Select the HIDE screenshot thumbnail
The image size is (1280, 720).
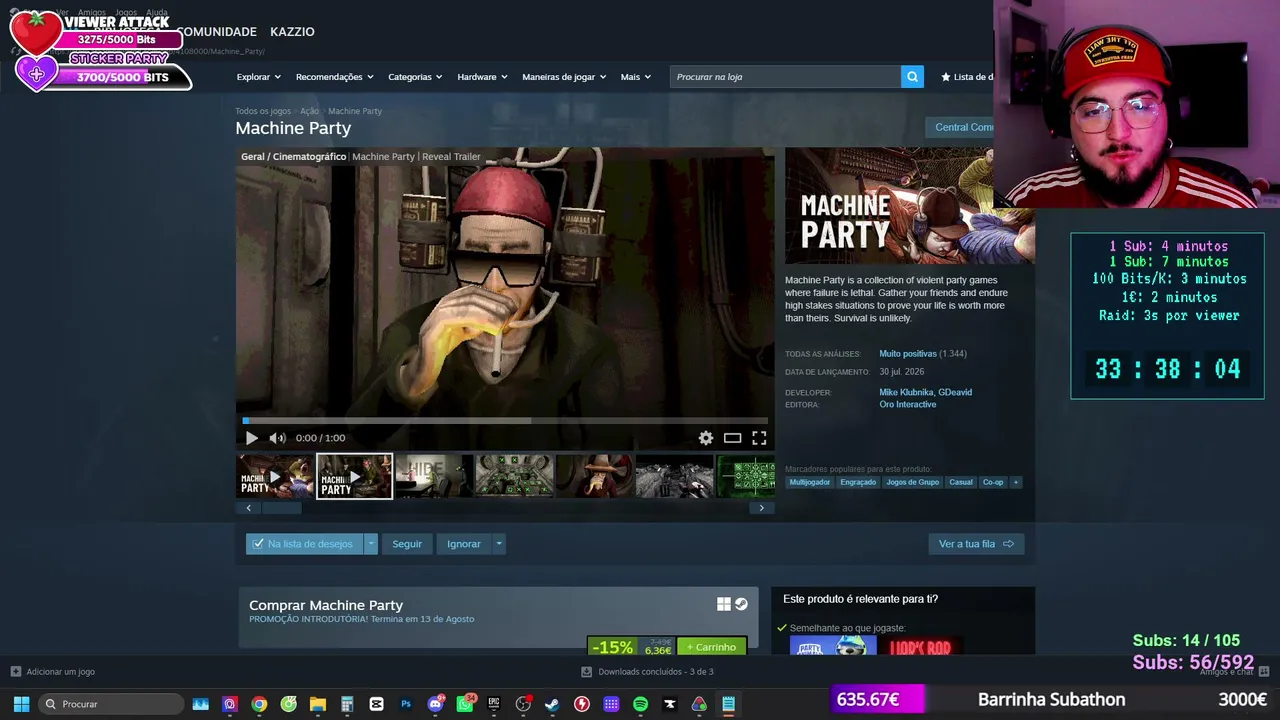click(434, 476)
